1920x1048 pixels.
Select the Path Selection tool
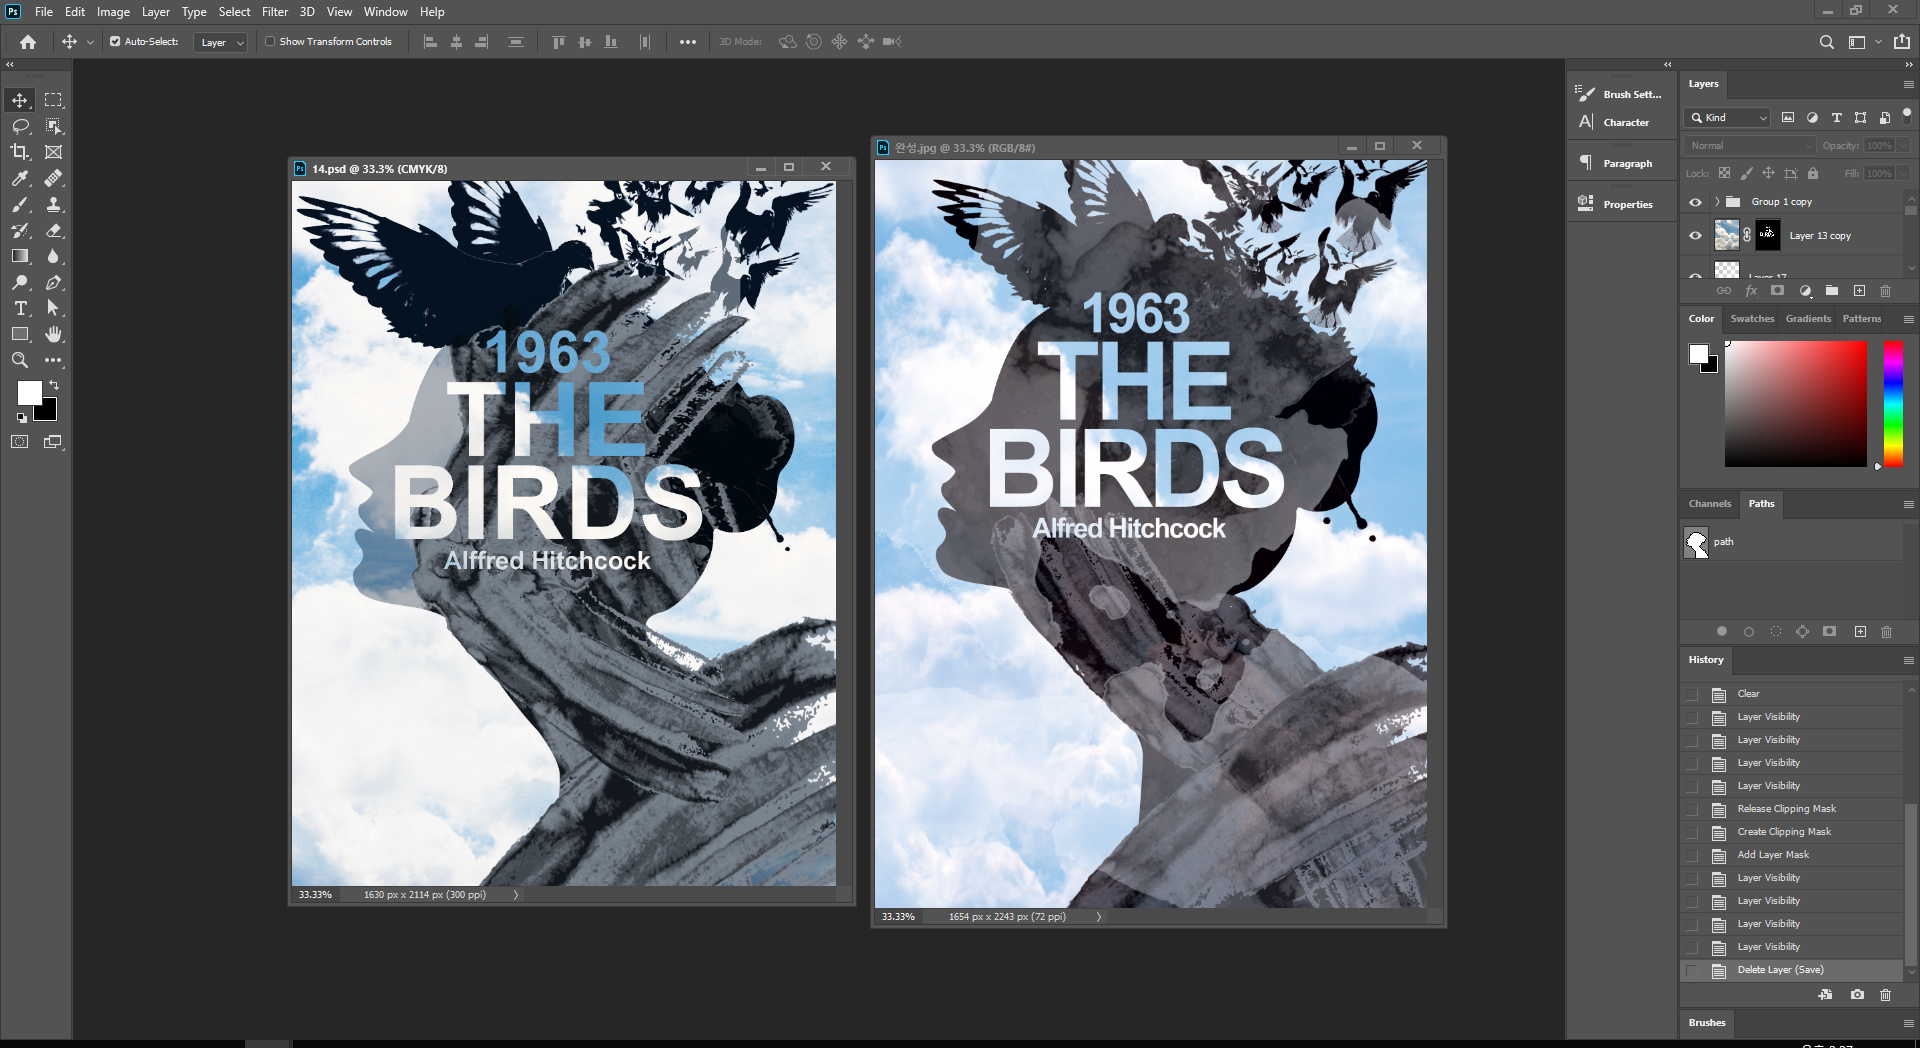pos(54,308)
